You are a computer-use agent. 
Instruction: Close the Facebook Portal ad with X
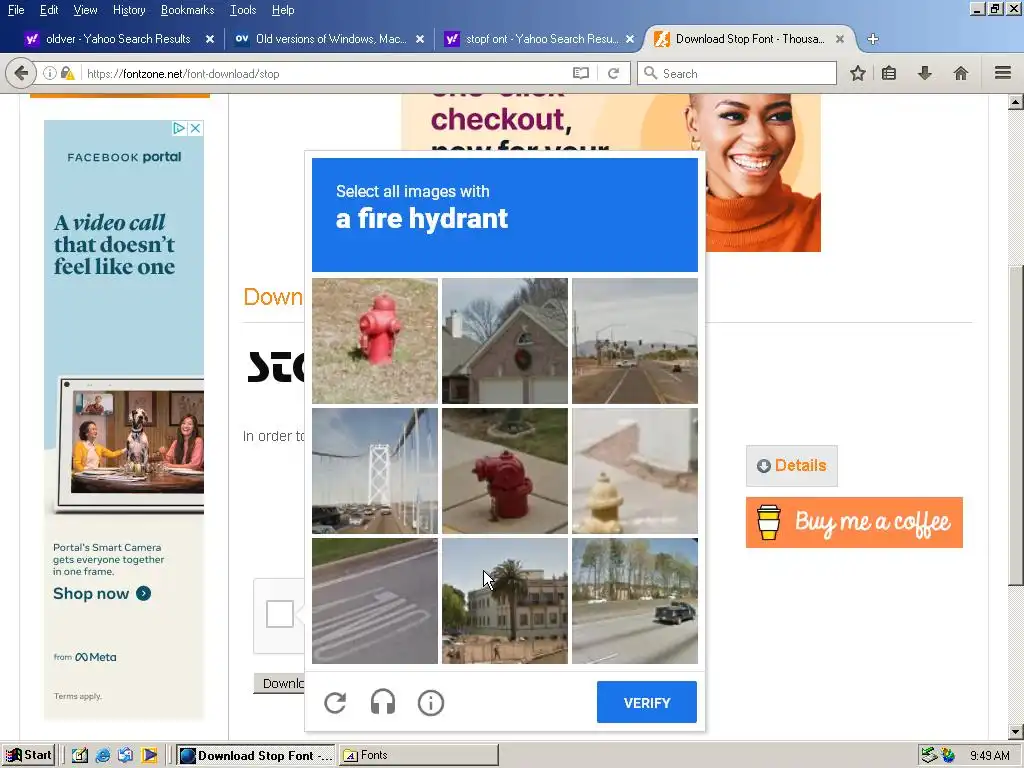(195, 128)
